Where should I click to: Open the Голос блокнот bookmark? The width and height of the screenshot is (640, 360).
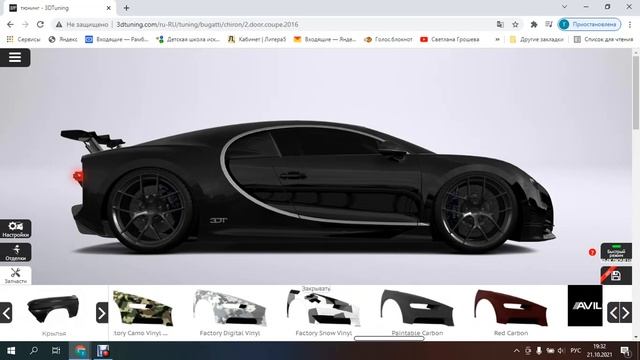point(388,40)
